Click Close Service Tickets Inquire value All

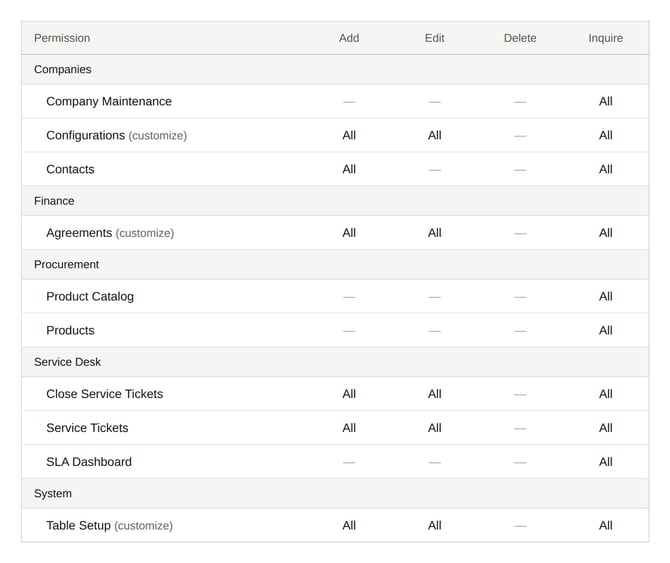point(605,394)
